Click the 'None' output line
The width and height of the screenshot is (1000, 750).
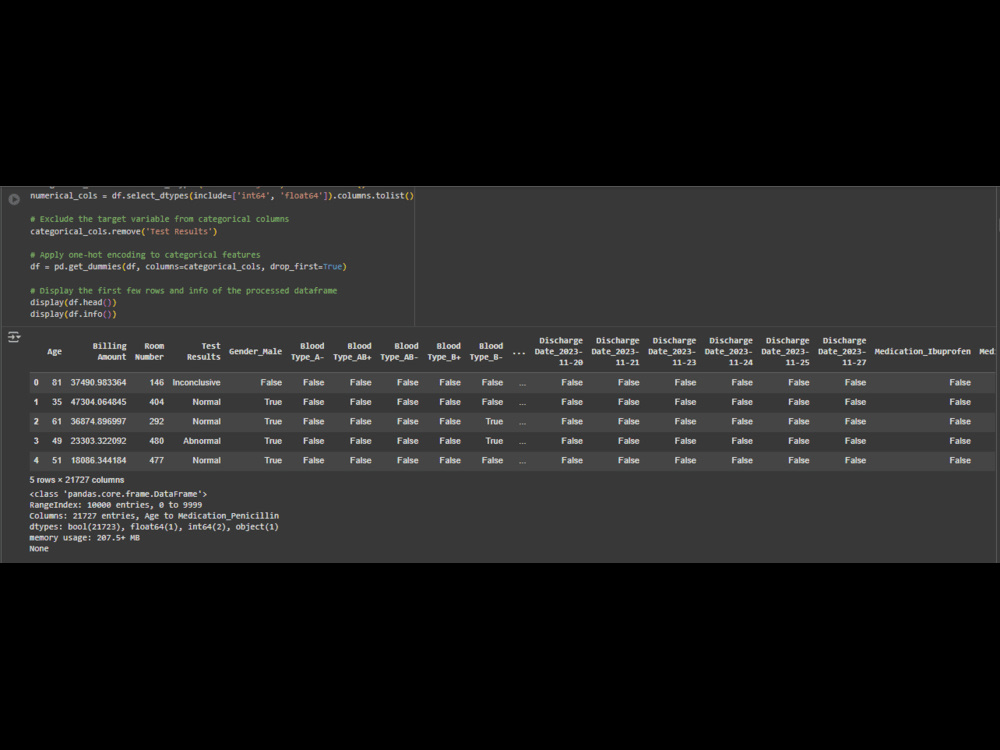[38, 548]
